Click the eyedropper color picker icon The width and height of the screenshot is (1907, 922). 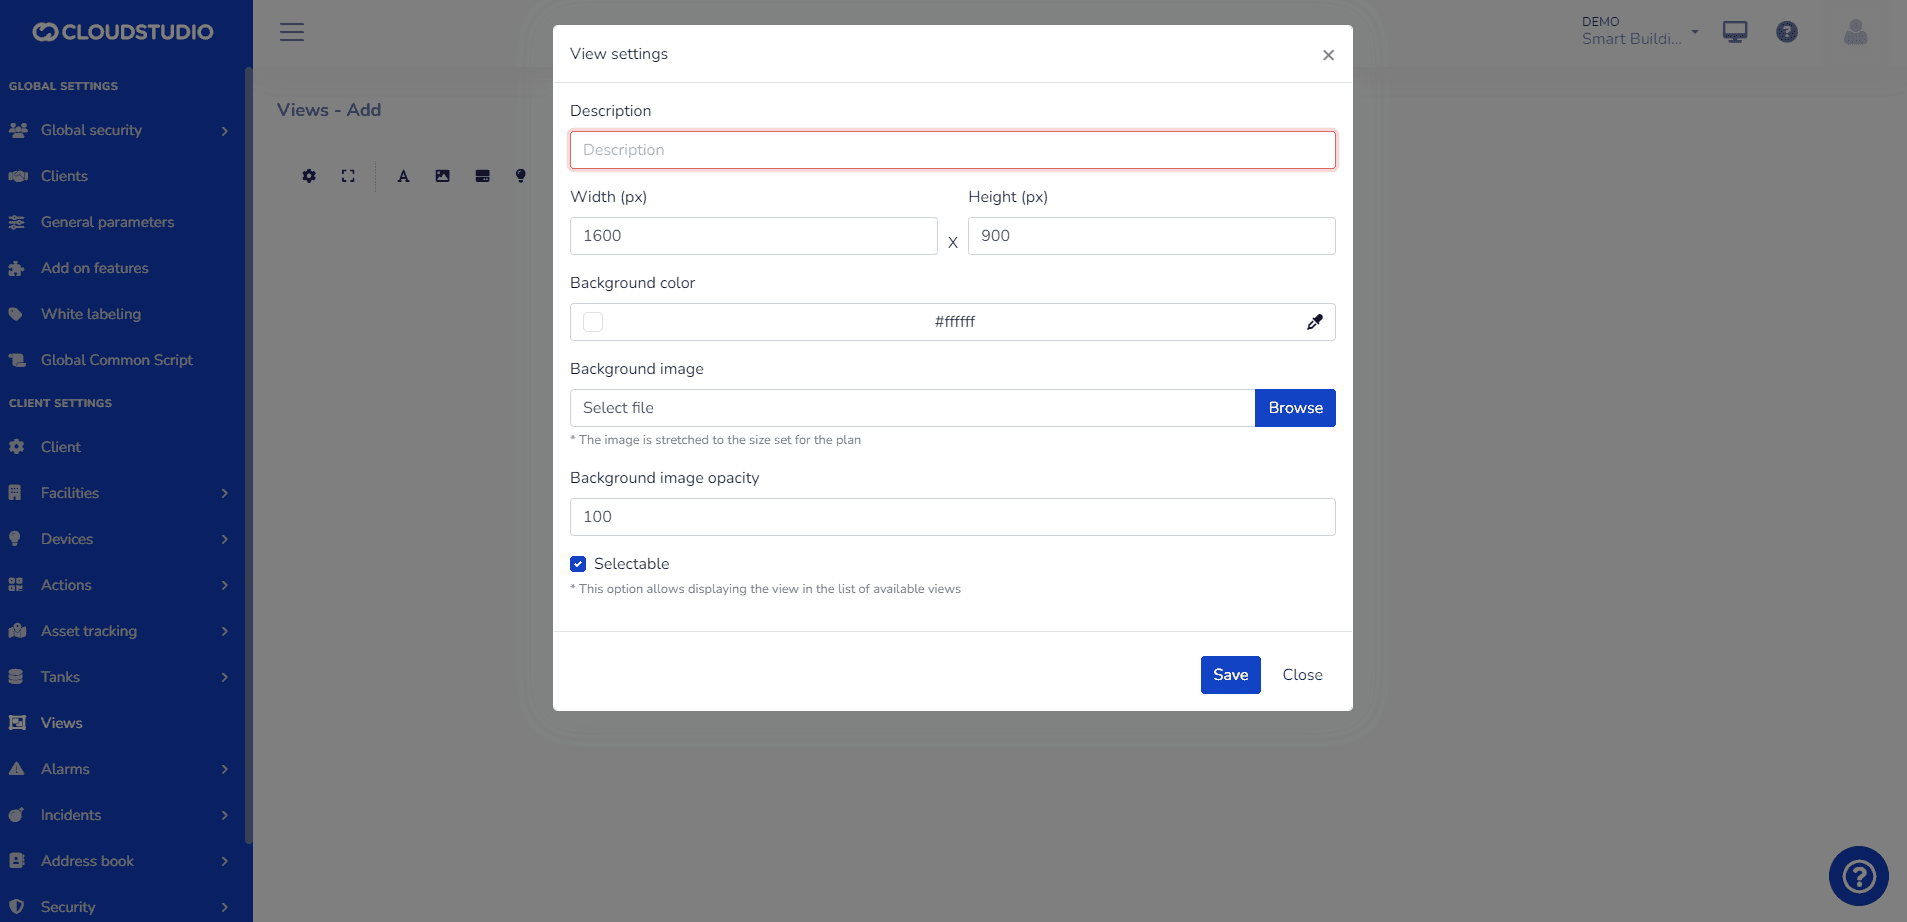coord(1314,322)
